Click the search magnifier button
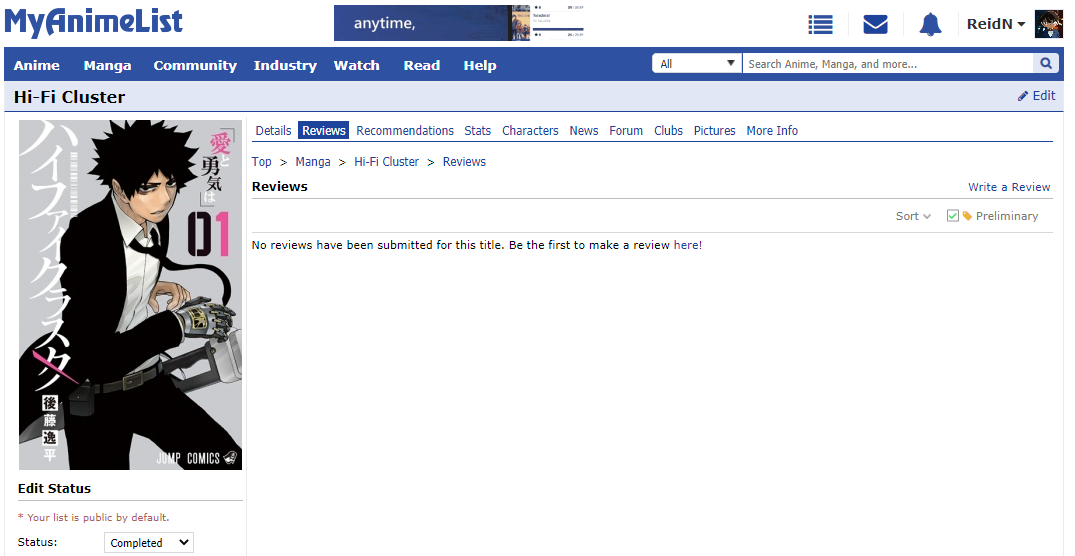 click(x=1046, y=64)
